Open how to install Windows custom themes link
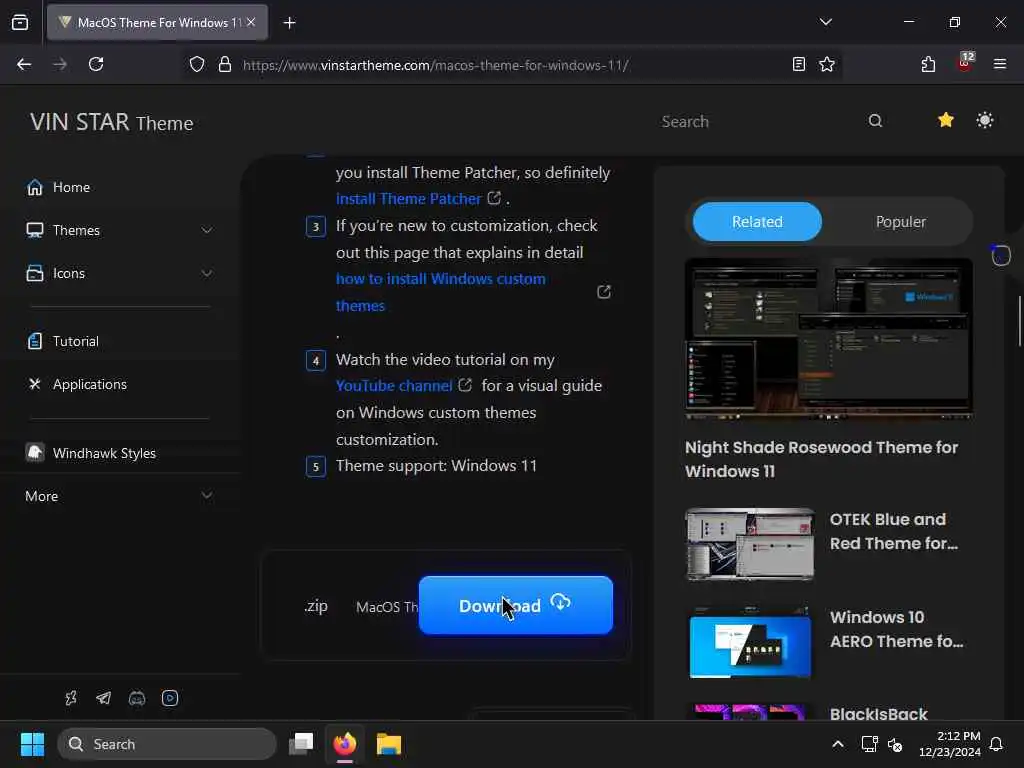 [x=441, y=292]
